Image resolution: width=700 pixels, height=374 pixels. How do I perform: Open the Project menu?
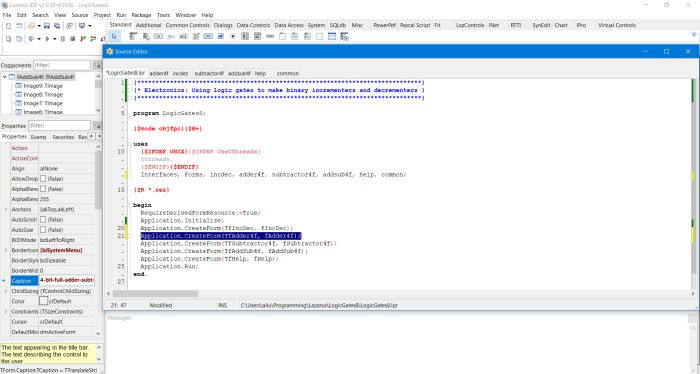pos(102,15)
